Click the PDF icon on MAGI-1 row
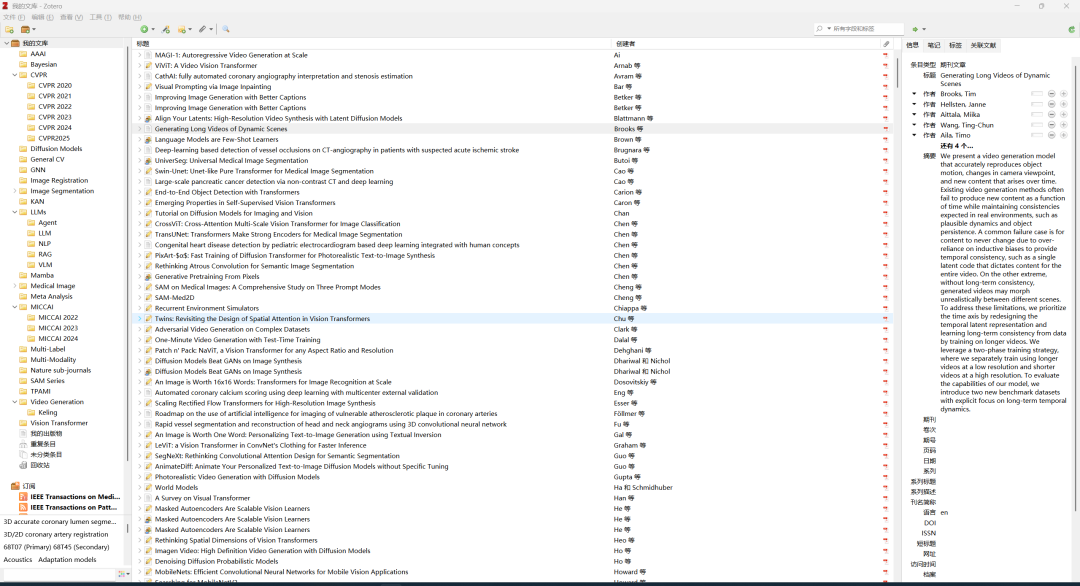Viewport: 1080px width, 586px height. pos(885,55)
